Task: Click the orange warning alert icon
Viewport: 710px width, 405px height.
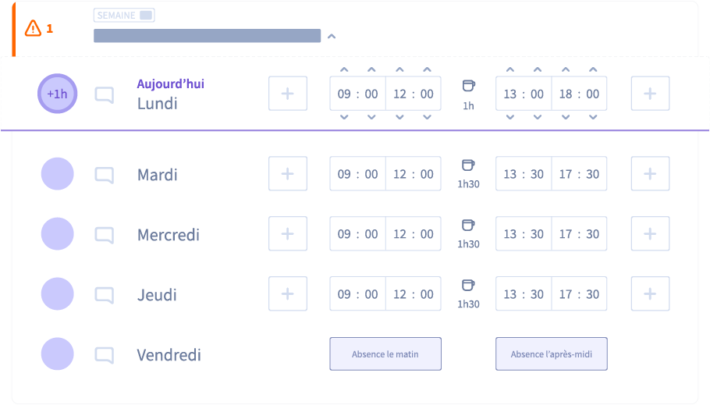Action: tap(34, 28)
